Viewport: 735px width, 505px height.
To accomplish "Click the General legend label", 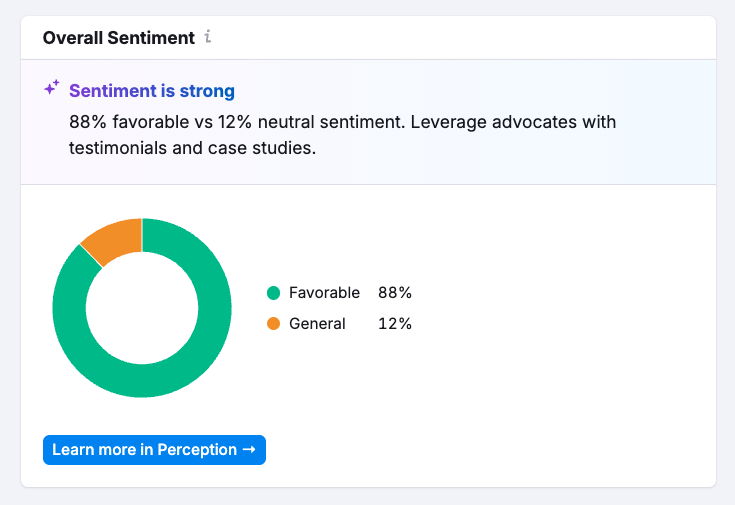I will point(317,324).
